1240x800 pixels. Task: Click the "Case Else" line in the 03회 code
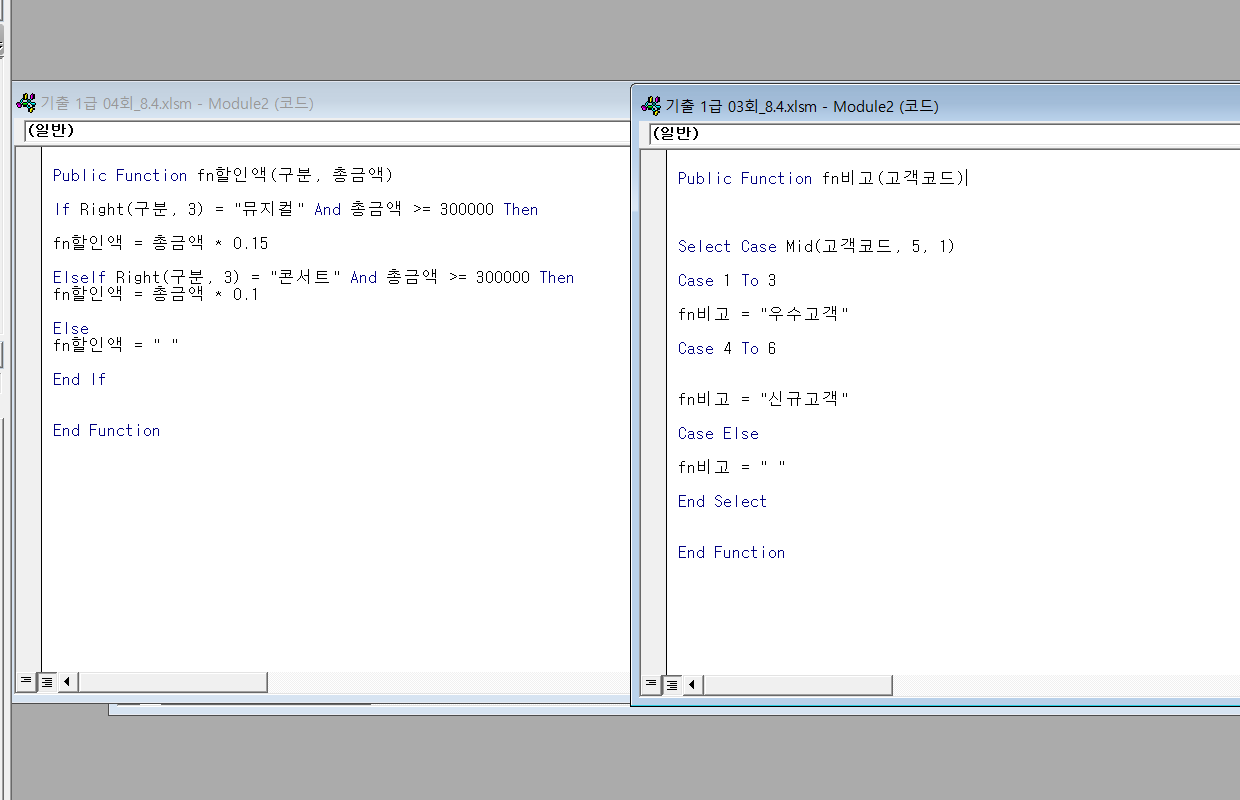718,433
